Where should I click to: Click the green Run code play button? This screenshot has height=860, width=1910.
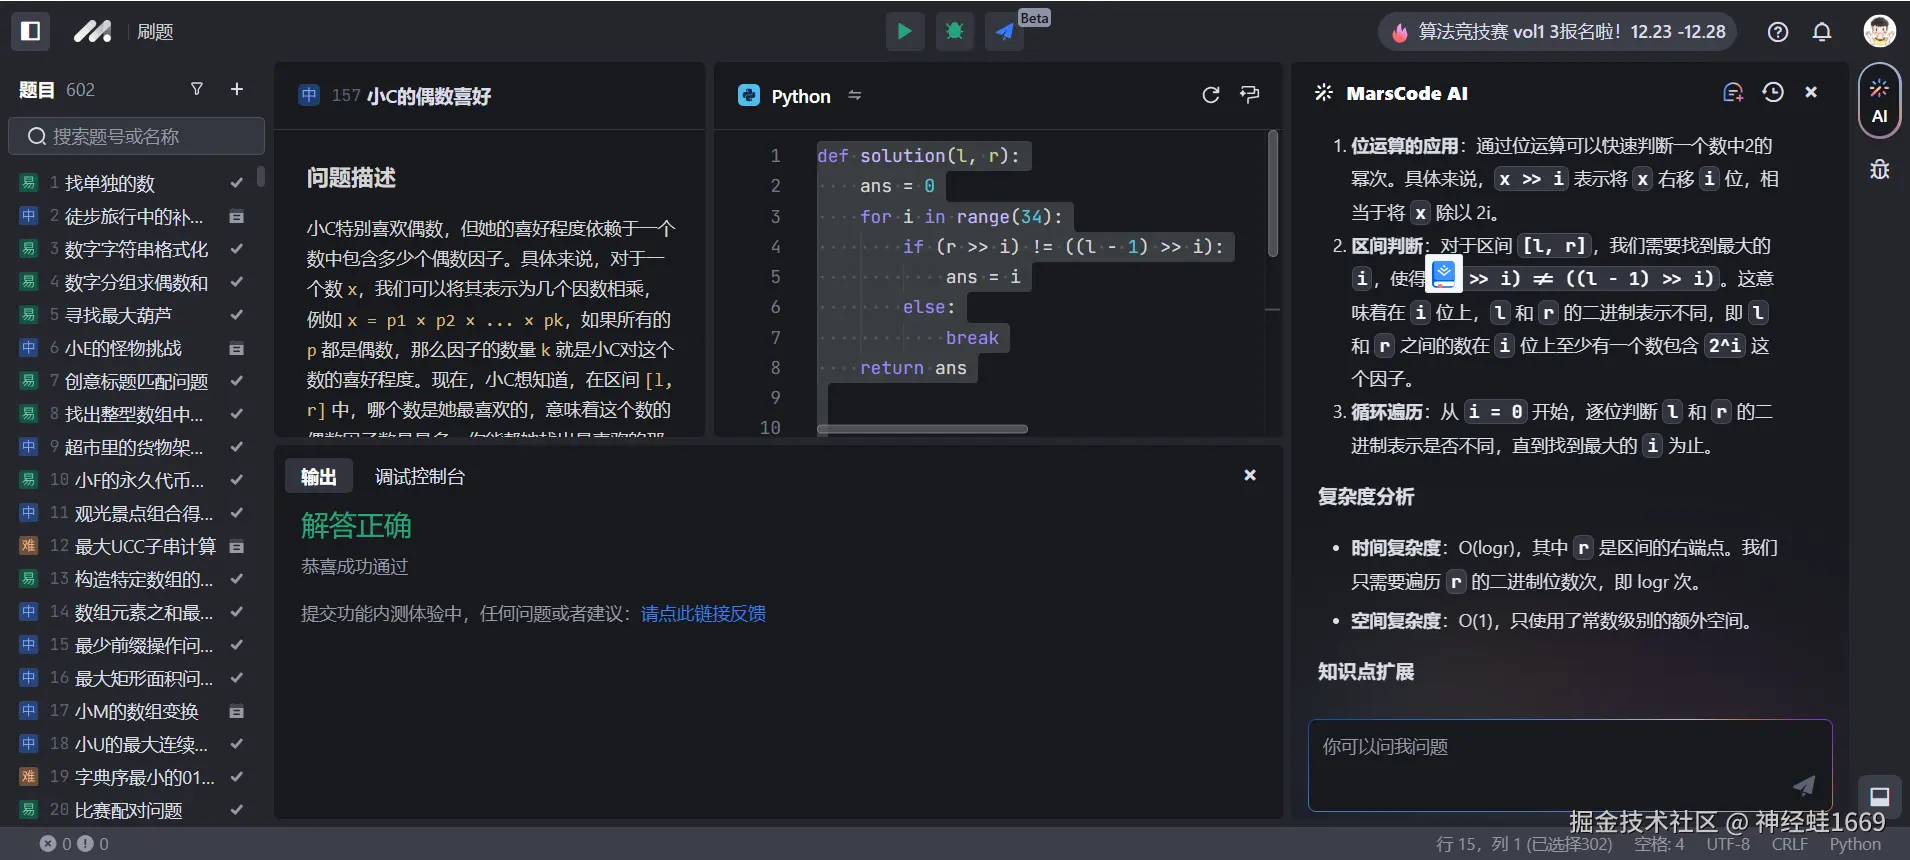click(x=904, y=31)
